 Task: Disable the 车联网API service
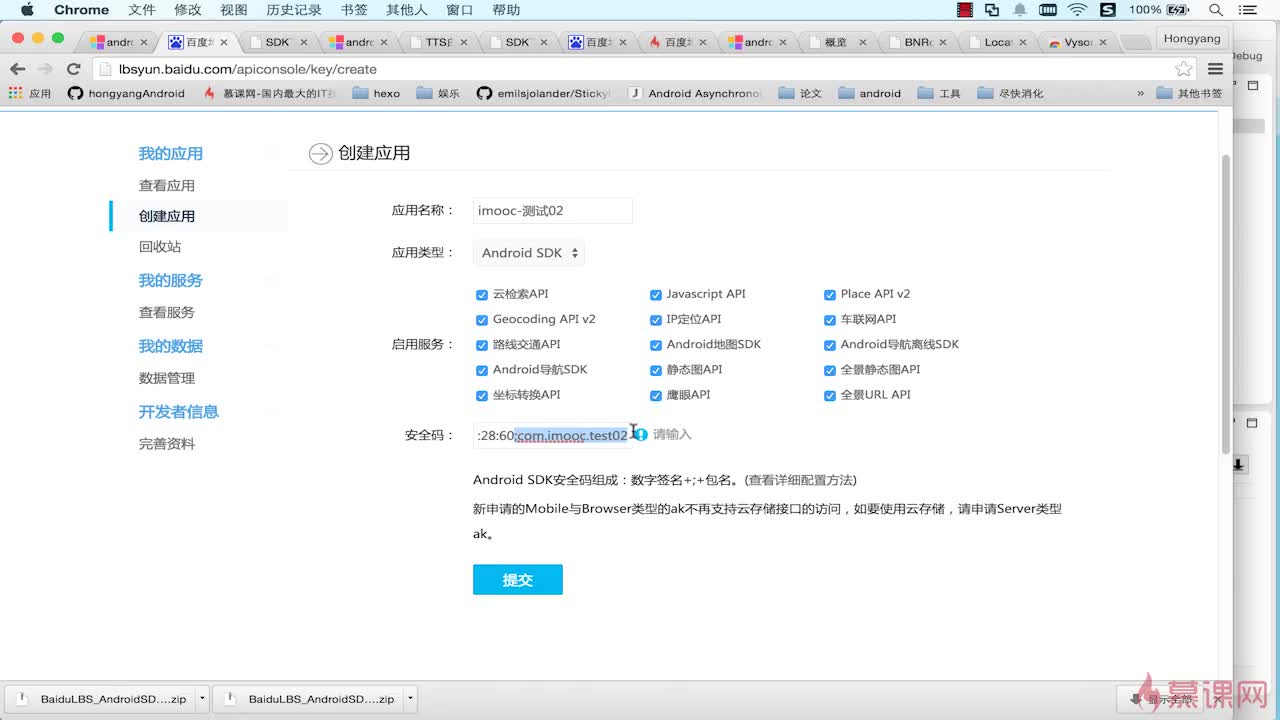point(830,320)
